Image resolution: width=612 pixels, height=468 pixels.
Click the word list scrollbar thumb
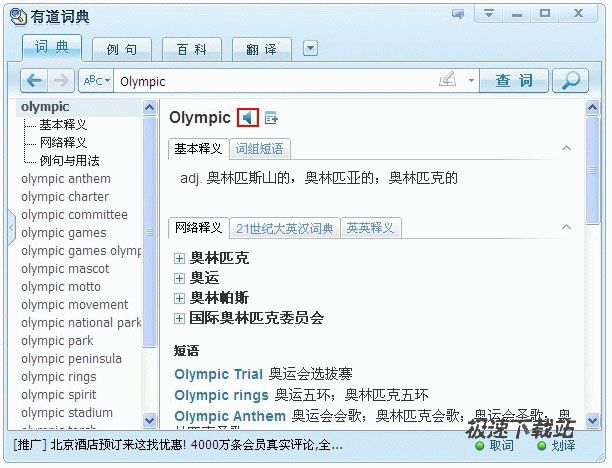[x=149, y=232]
